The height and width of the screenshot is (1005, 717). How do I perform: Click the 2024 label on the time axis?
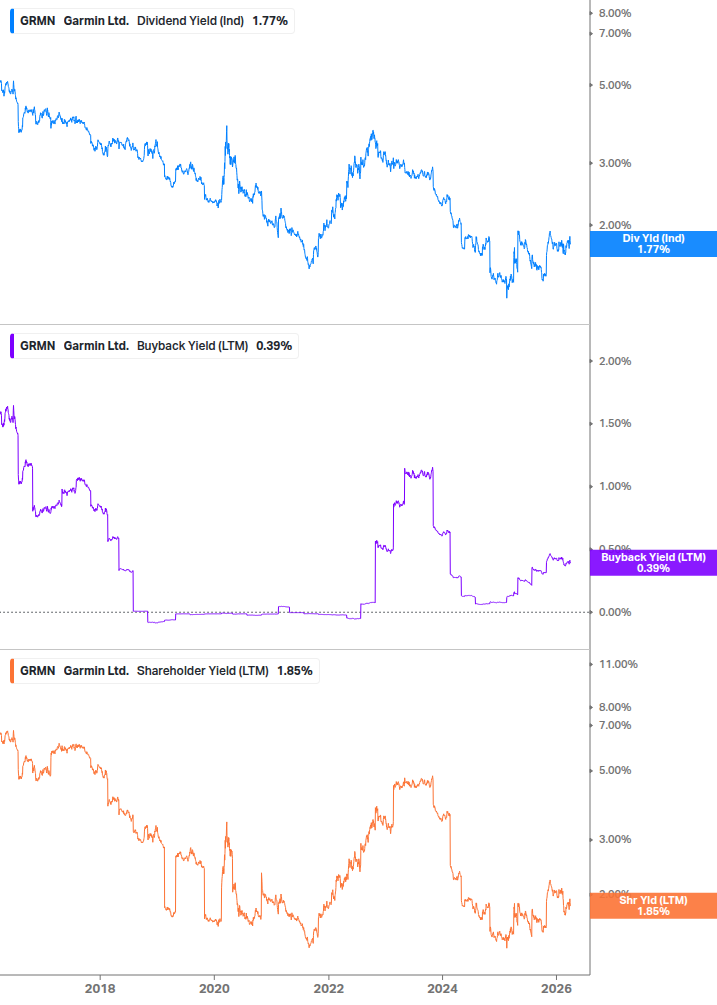click(x=443, y=988)
